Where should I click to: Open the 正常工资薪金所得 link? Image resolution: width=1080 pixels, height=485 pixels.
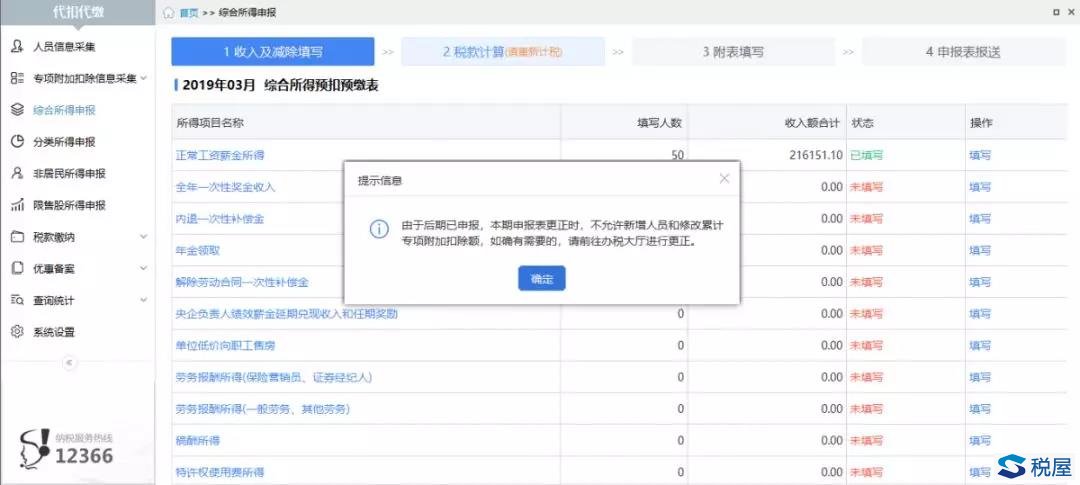(x=219, y=156)
